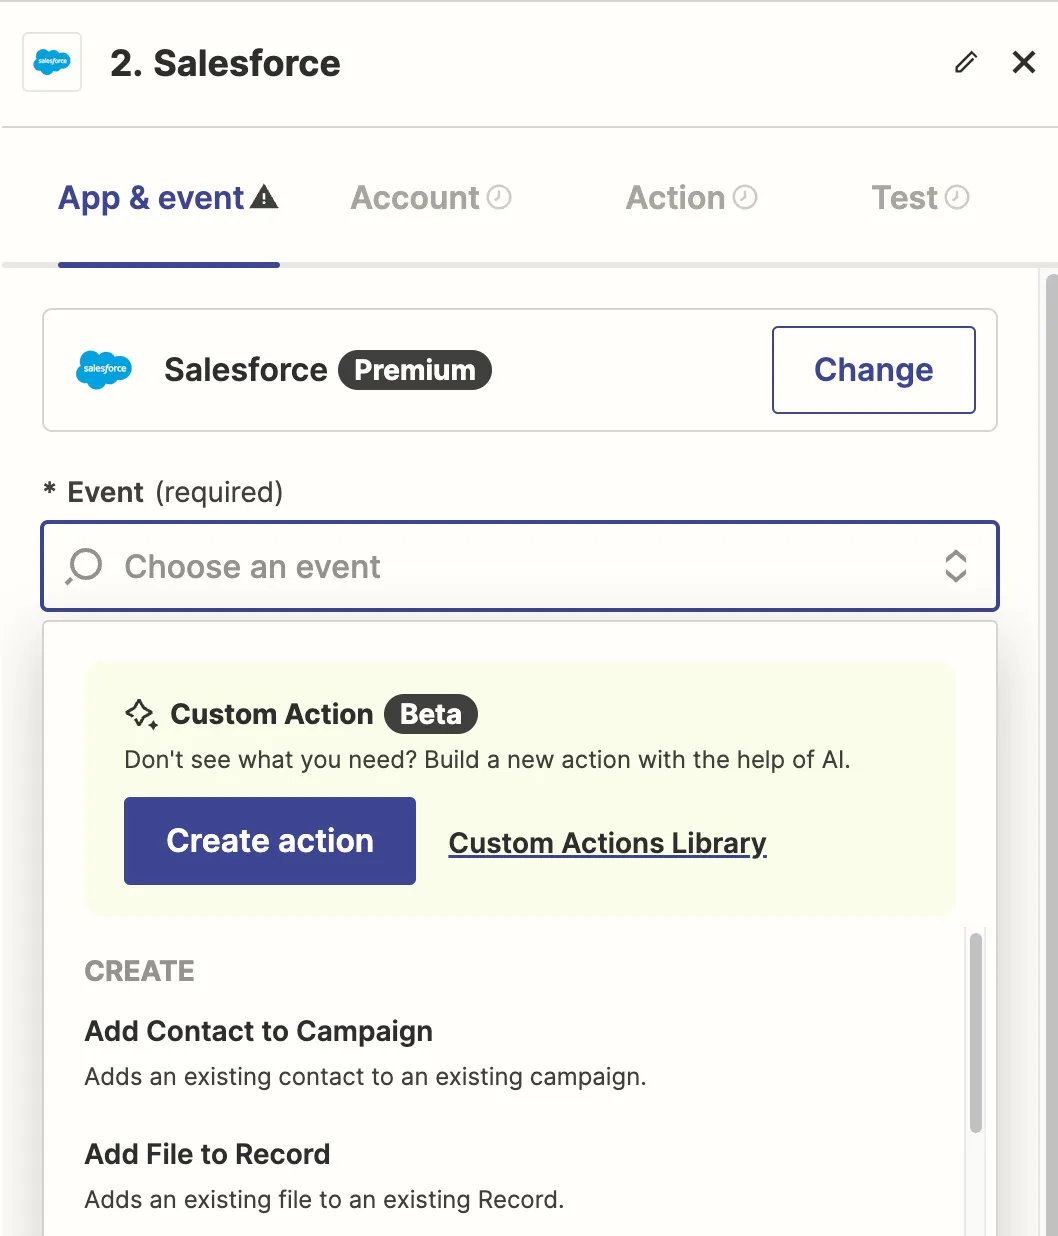This screenshot has height=1236, width=1058.
Task: Click the search magnifier in event field
Action: (84, 566)
